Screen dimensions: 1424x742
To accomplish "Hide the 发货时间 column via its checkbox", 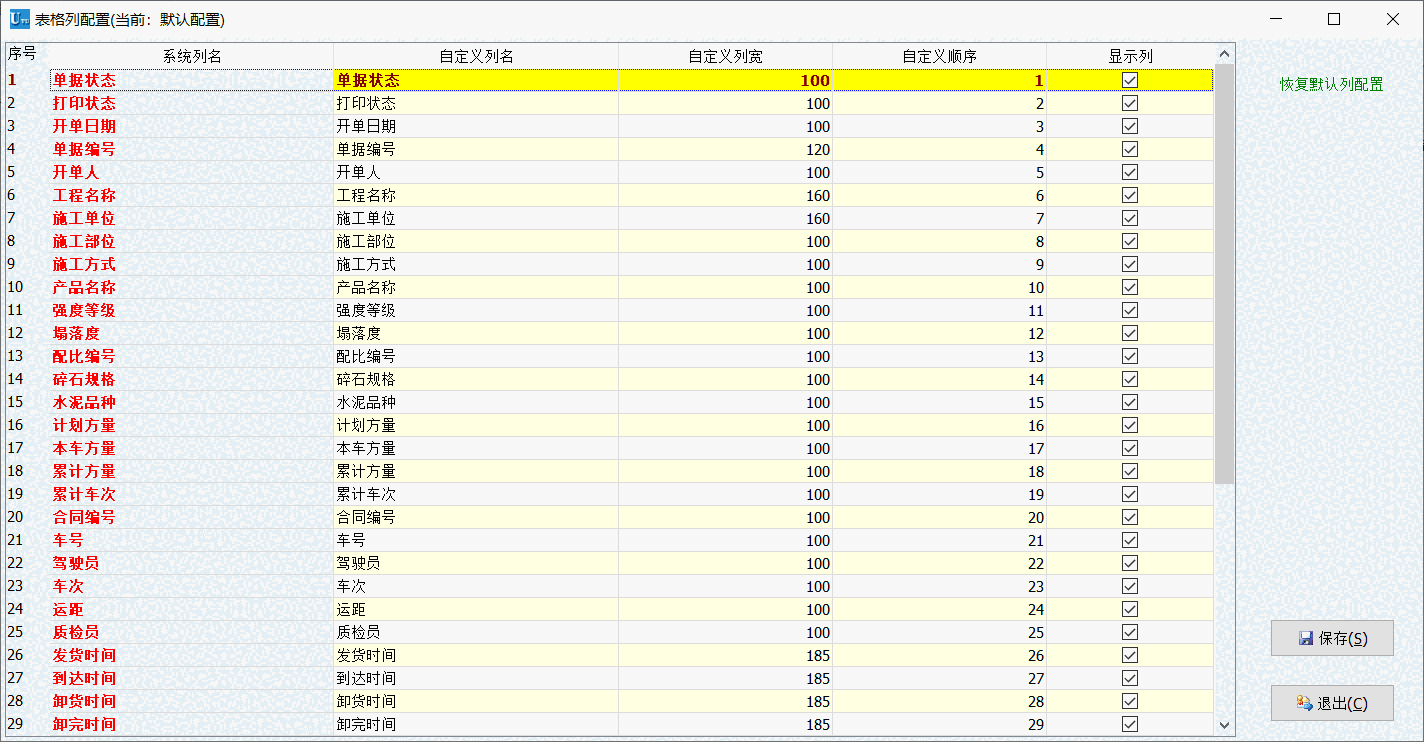I will (x=1130, y=655).
